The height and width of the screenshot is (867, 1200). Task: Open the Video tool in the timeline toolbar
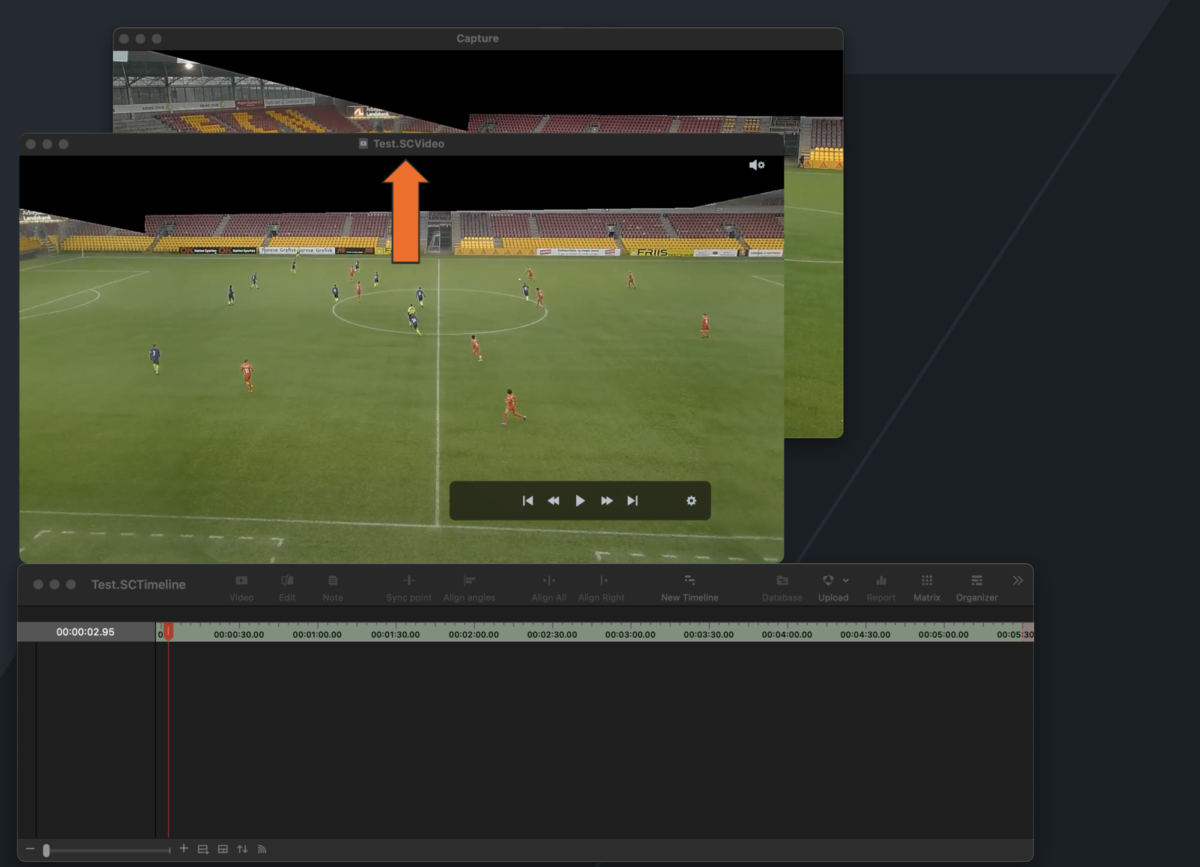click(241, 588)
